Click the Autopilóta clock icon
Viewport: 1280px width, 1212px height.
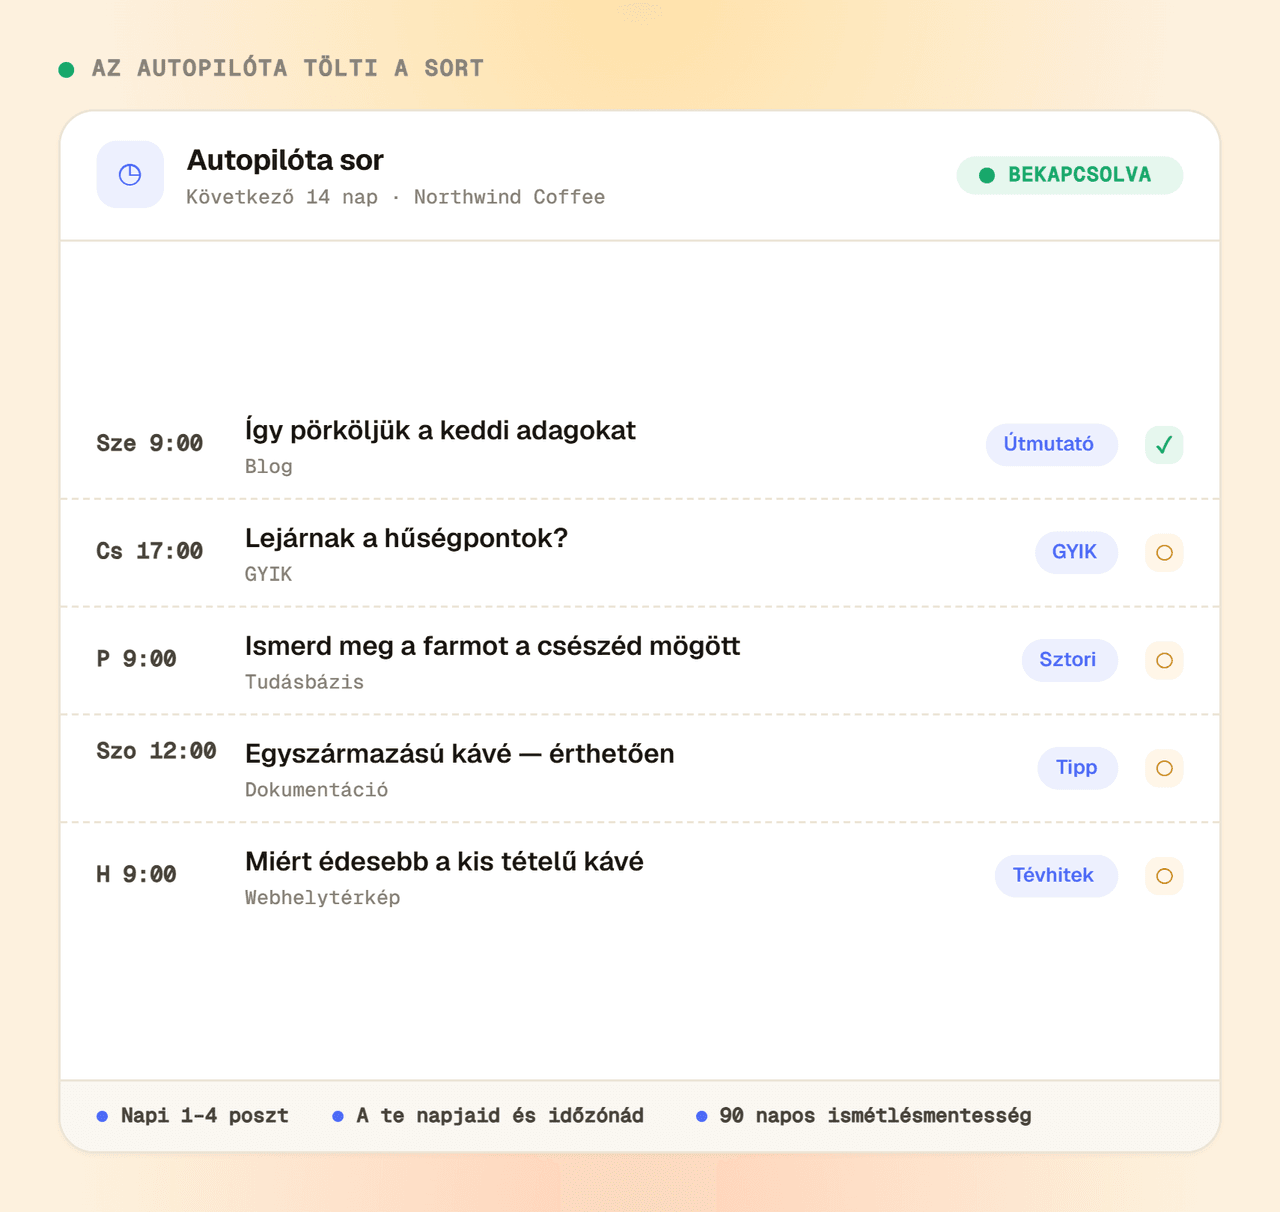tap(130, 175)
